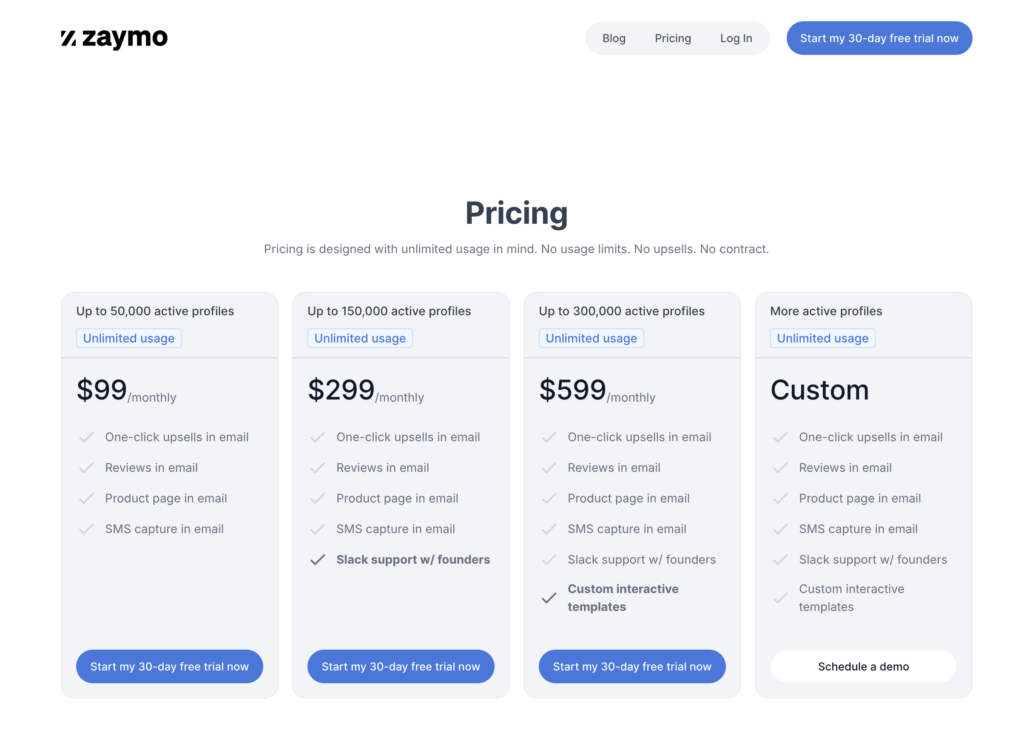Click the Unlimited usage badge on the 300,000 profiles plan
The height and width of the screenshot is (736, 1024).
pos(591,338)
